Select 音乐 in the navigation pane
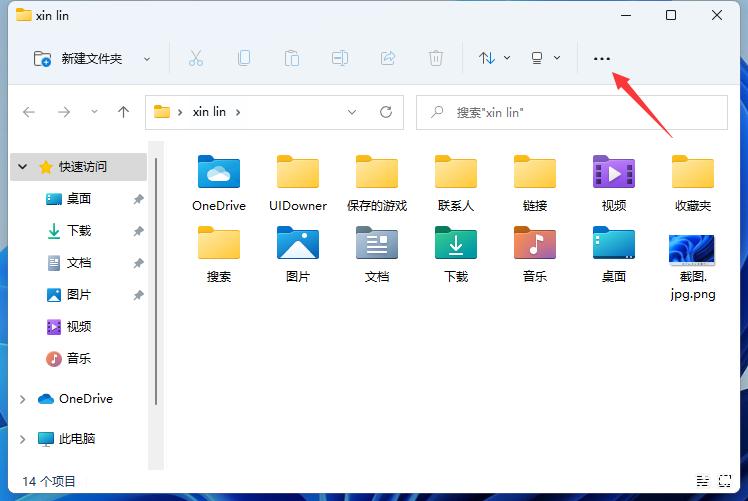The height and width of the screenshot is (501, 748). click(x=79, y=359)
